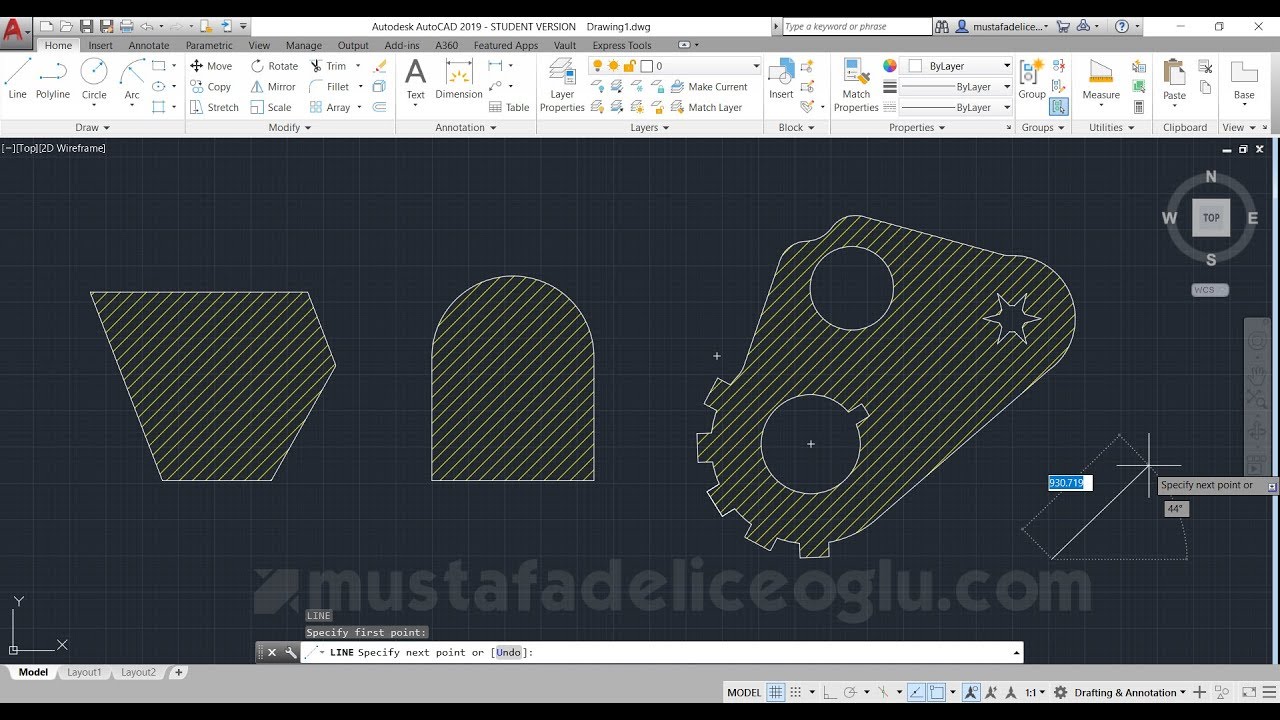Add a new layout with plus tab

179,673
